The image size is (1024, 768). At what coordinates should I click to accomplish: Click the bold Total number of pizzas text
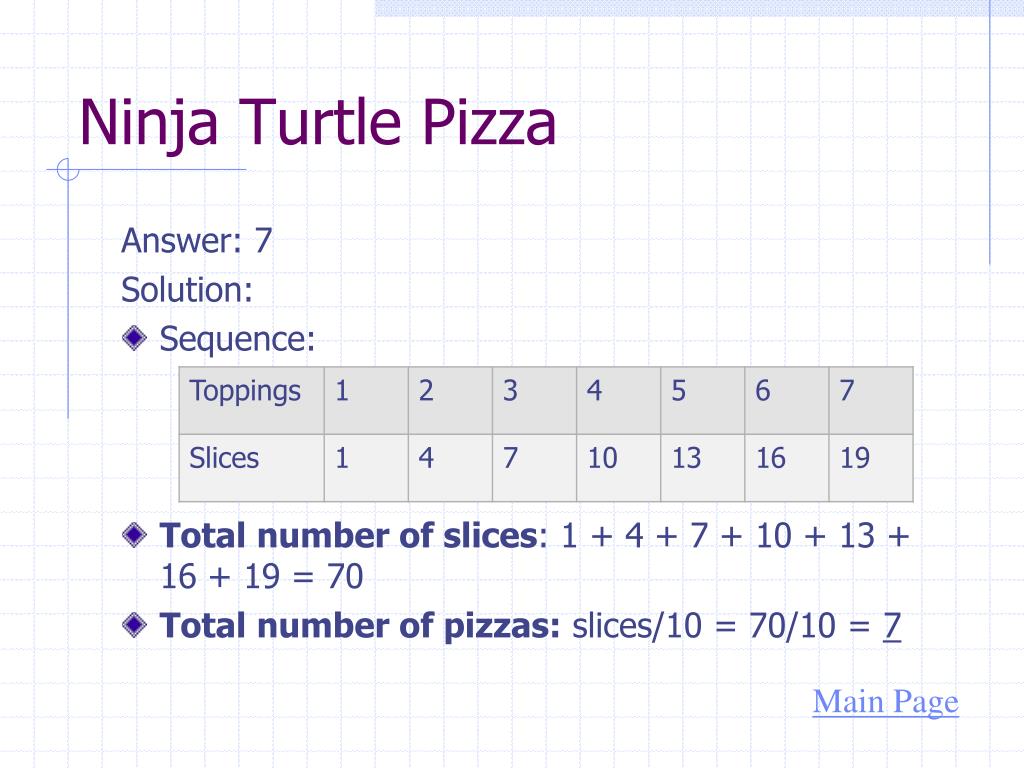point(360,626)
